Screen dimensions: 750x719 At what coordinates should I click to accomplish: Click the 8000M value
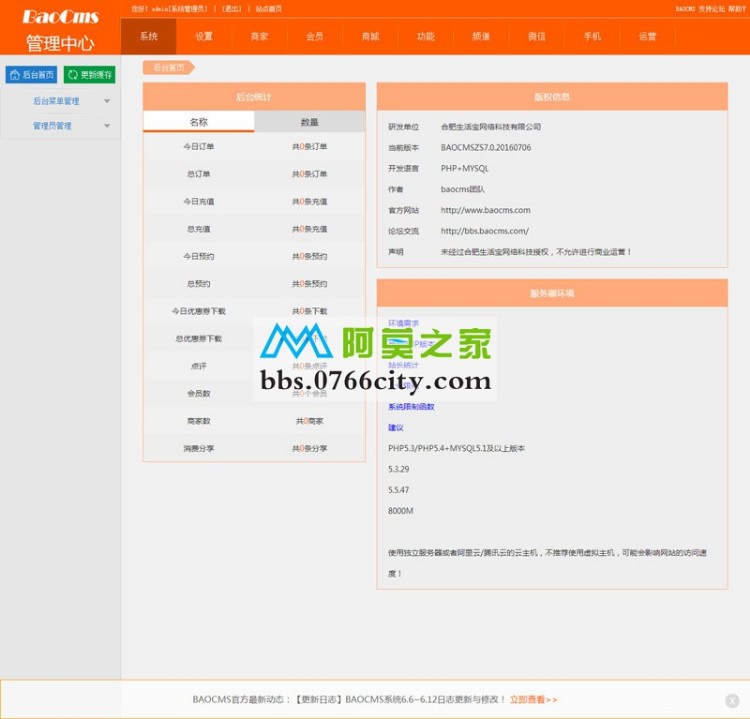400,511
